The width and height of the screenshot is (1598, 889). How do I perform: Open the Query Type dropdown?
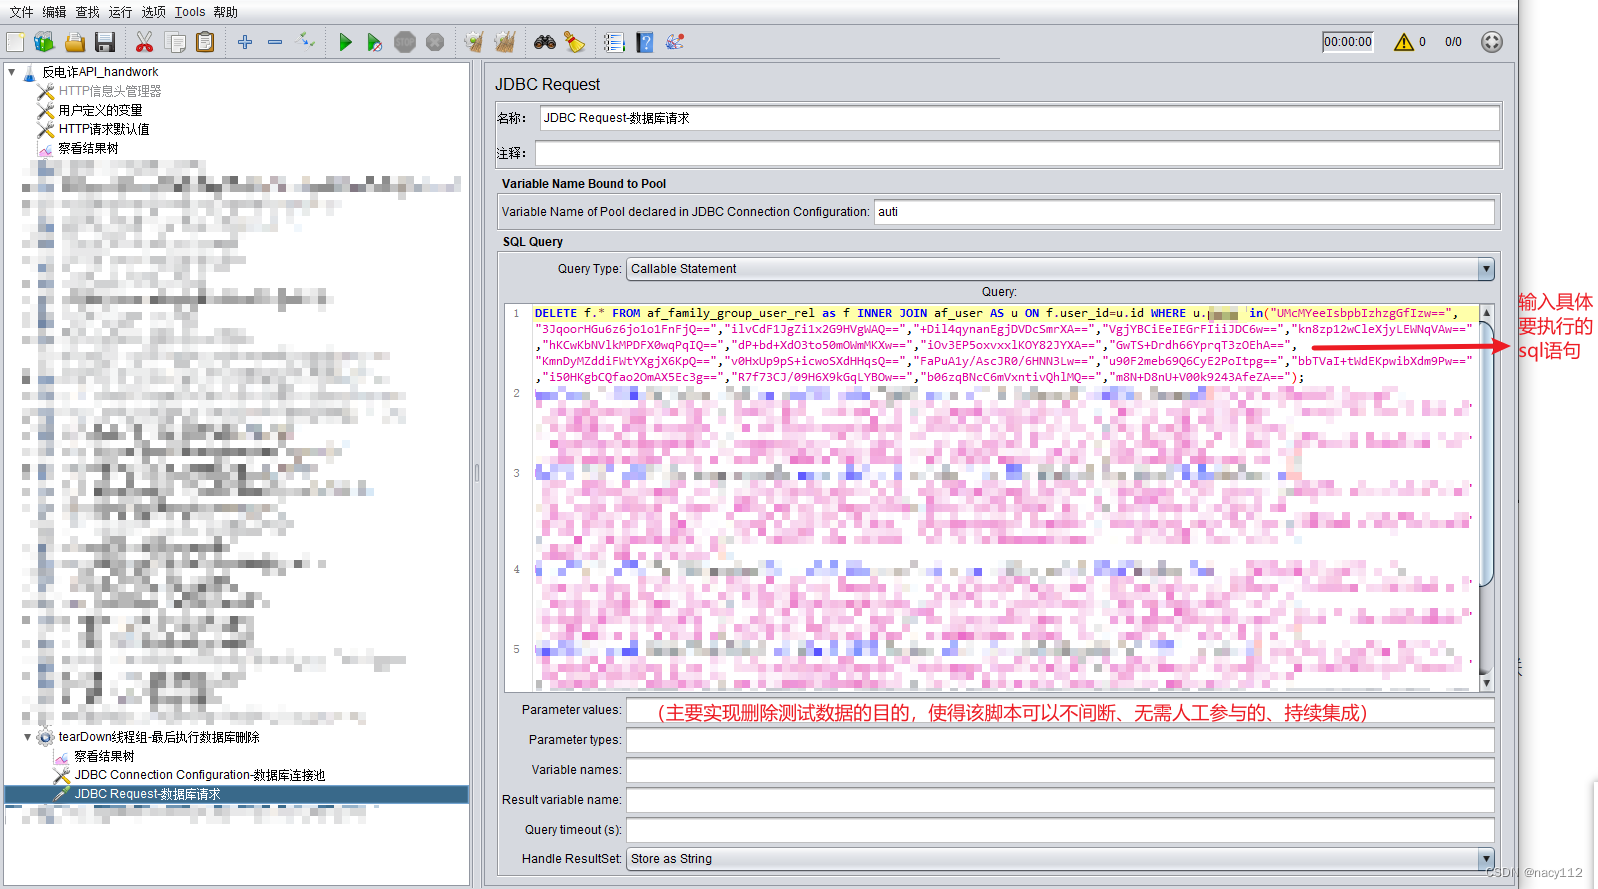(x=1486, y=269)
